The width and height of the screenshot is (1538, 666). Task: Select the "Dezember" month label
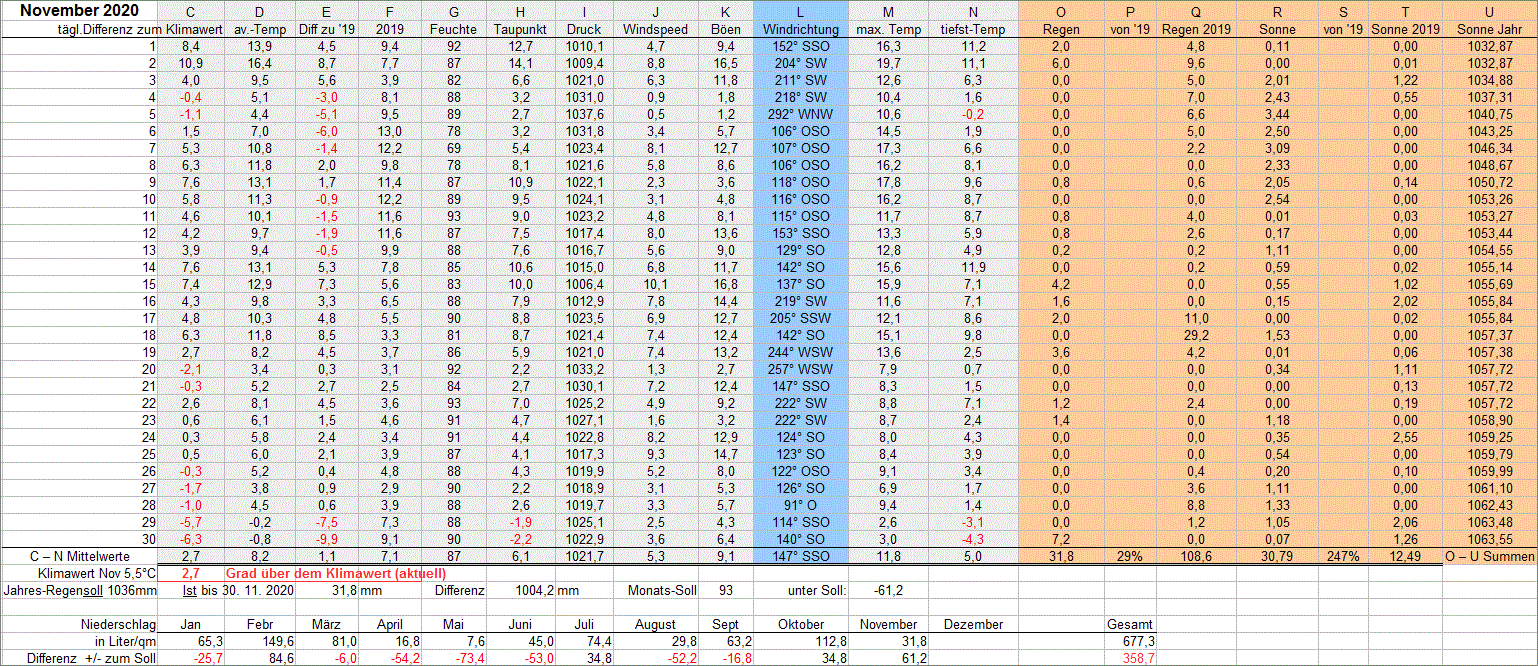pyautogui.click(x=973, y=625)
